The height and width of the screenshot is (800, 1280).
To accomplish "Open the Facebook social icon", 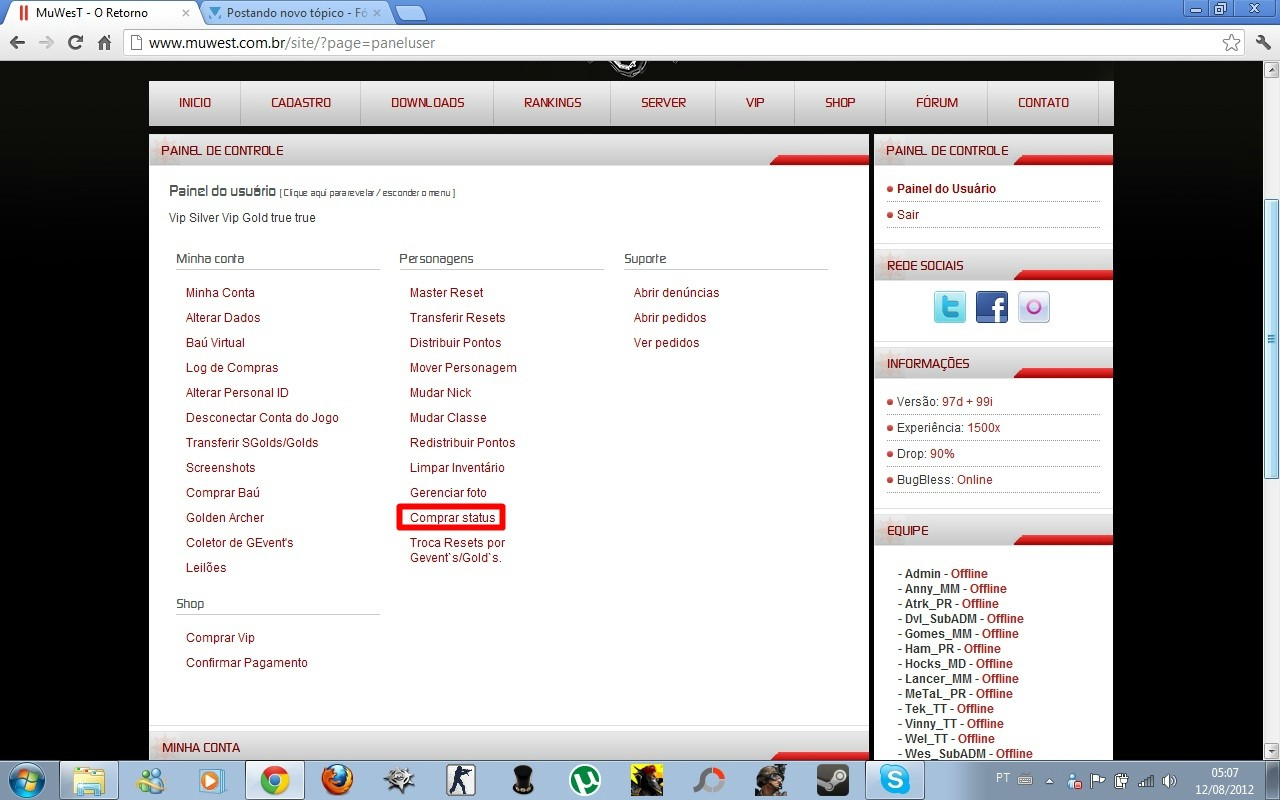I will [992, 307].
